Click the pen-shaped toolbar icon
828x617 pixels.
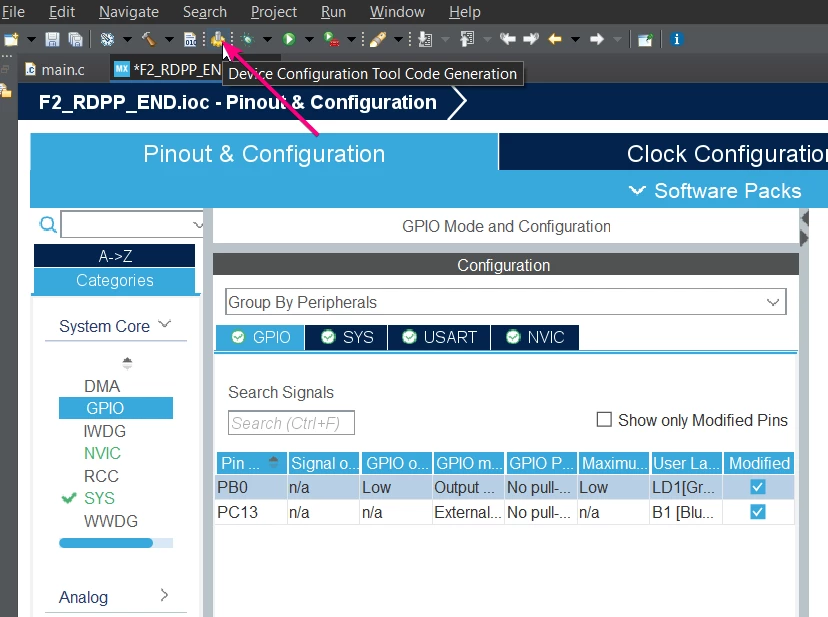point(378,39)
